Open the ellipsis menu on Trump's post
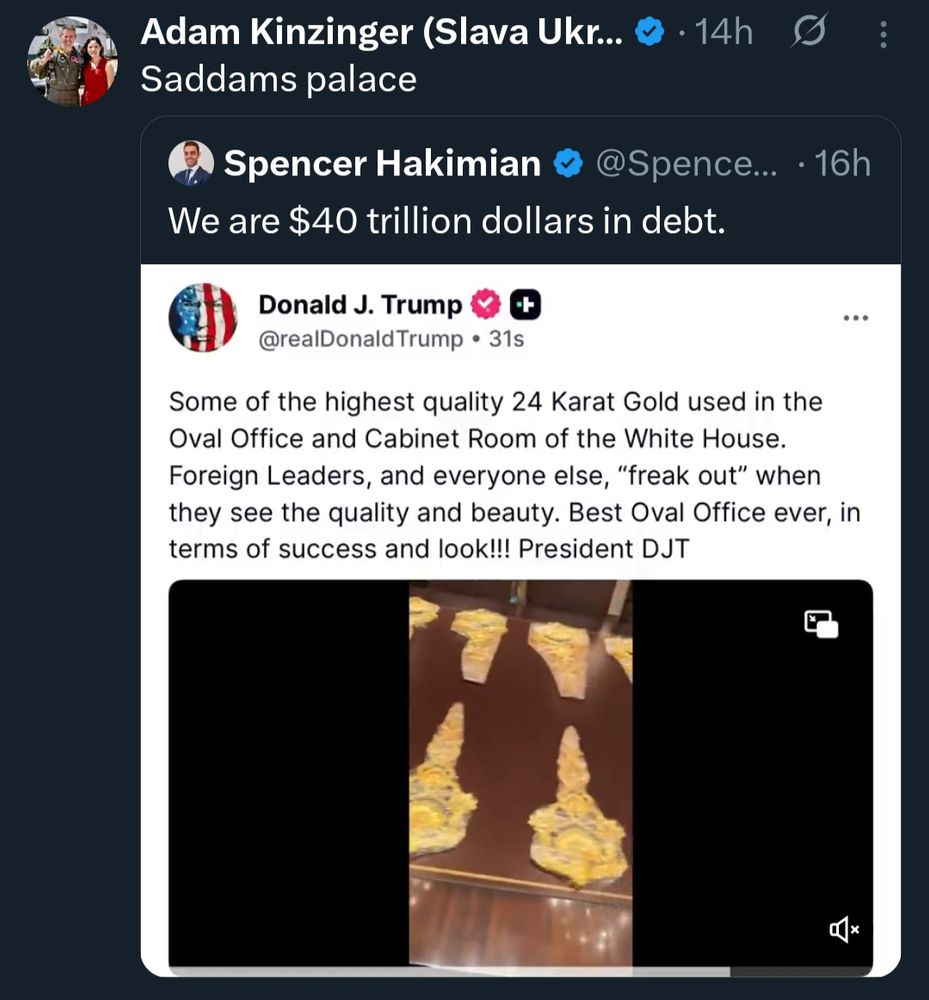Viewport: 929px width, 1000px height. click(855, 318)
